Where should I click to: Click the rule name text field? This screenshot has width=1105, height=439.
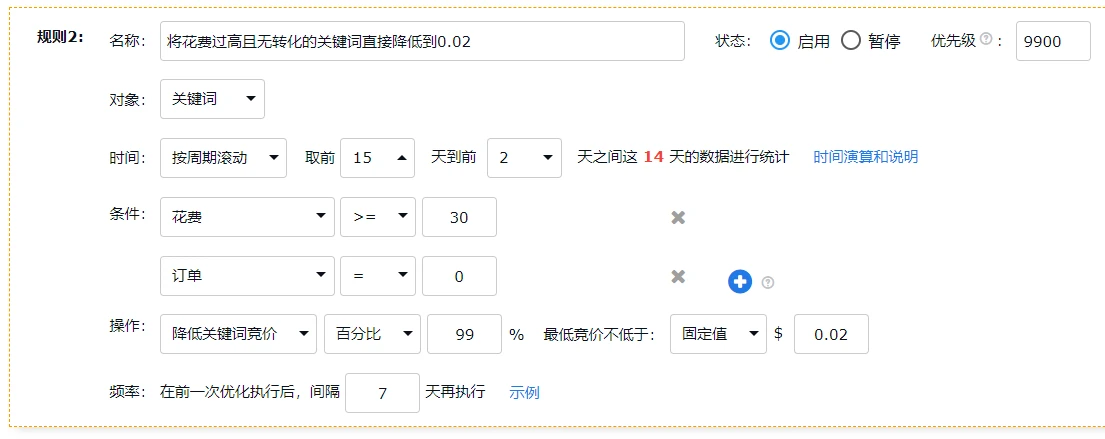coord(421,41)
